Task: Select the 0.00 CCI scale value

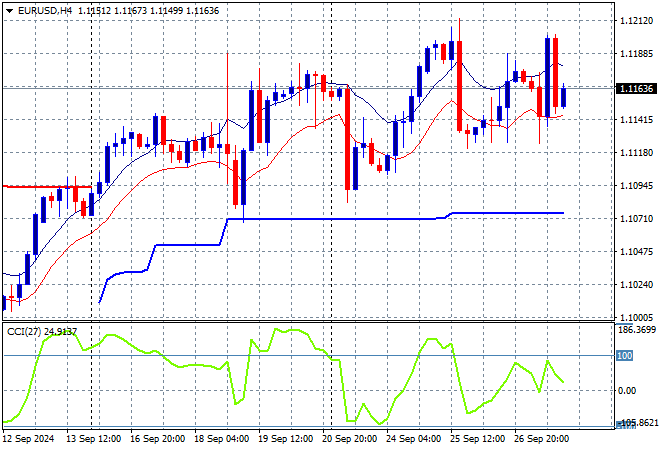Action: [x=627, y=391]
